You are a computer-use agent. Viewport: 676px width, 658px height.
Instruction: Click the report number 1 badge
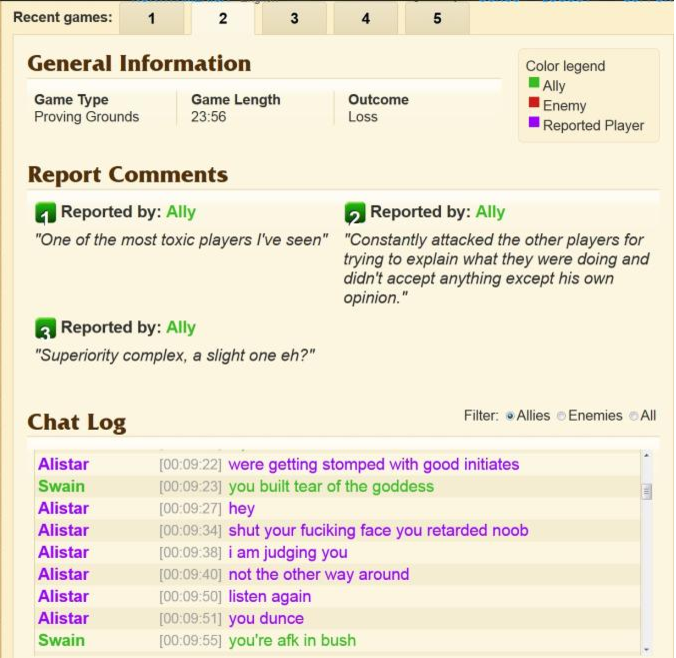45,213
